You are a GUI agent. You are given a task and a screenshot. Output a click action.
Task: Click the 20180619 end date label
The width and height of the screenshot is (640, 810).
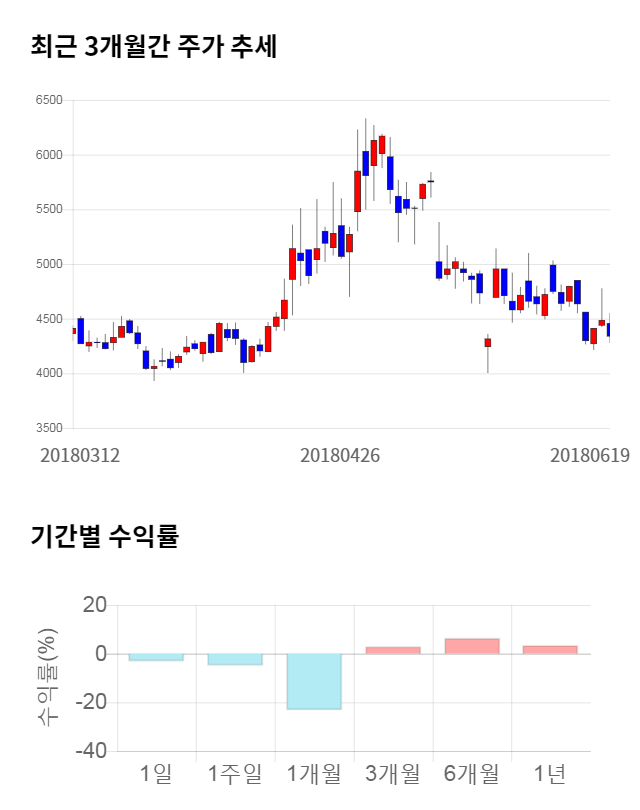(589, 455)
